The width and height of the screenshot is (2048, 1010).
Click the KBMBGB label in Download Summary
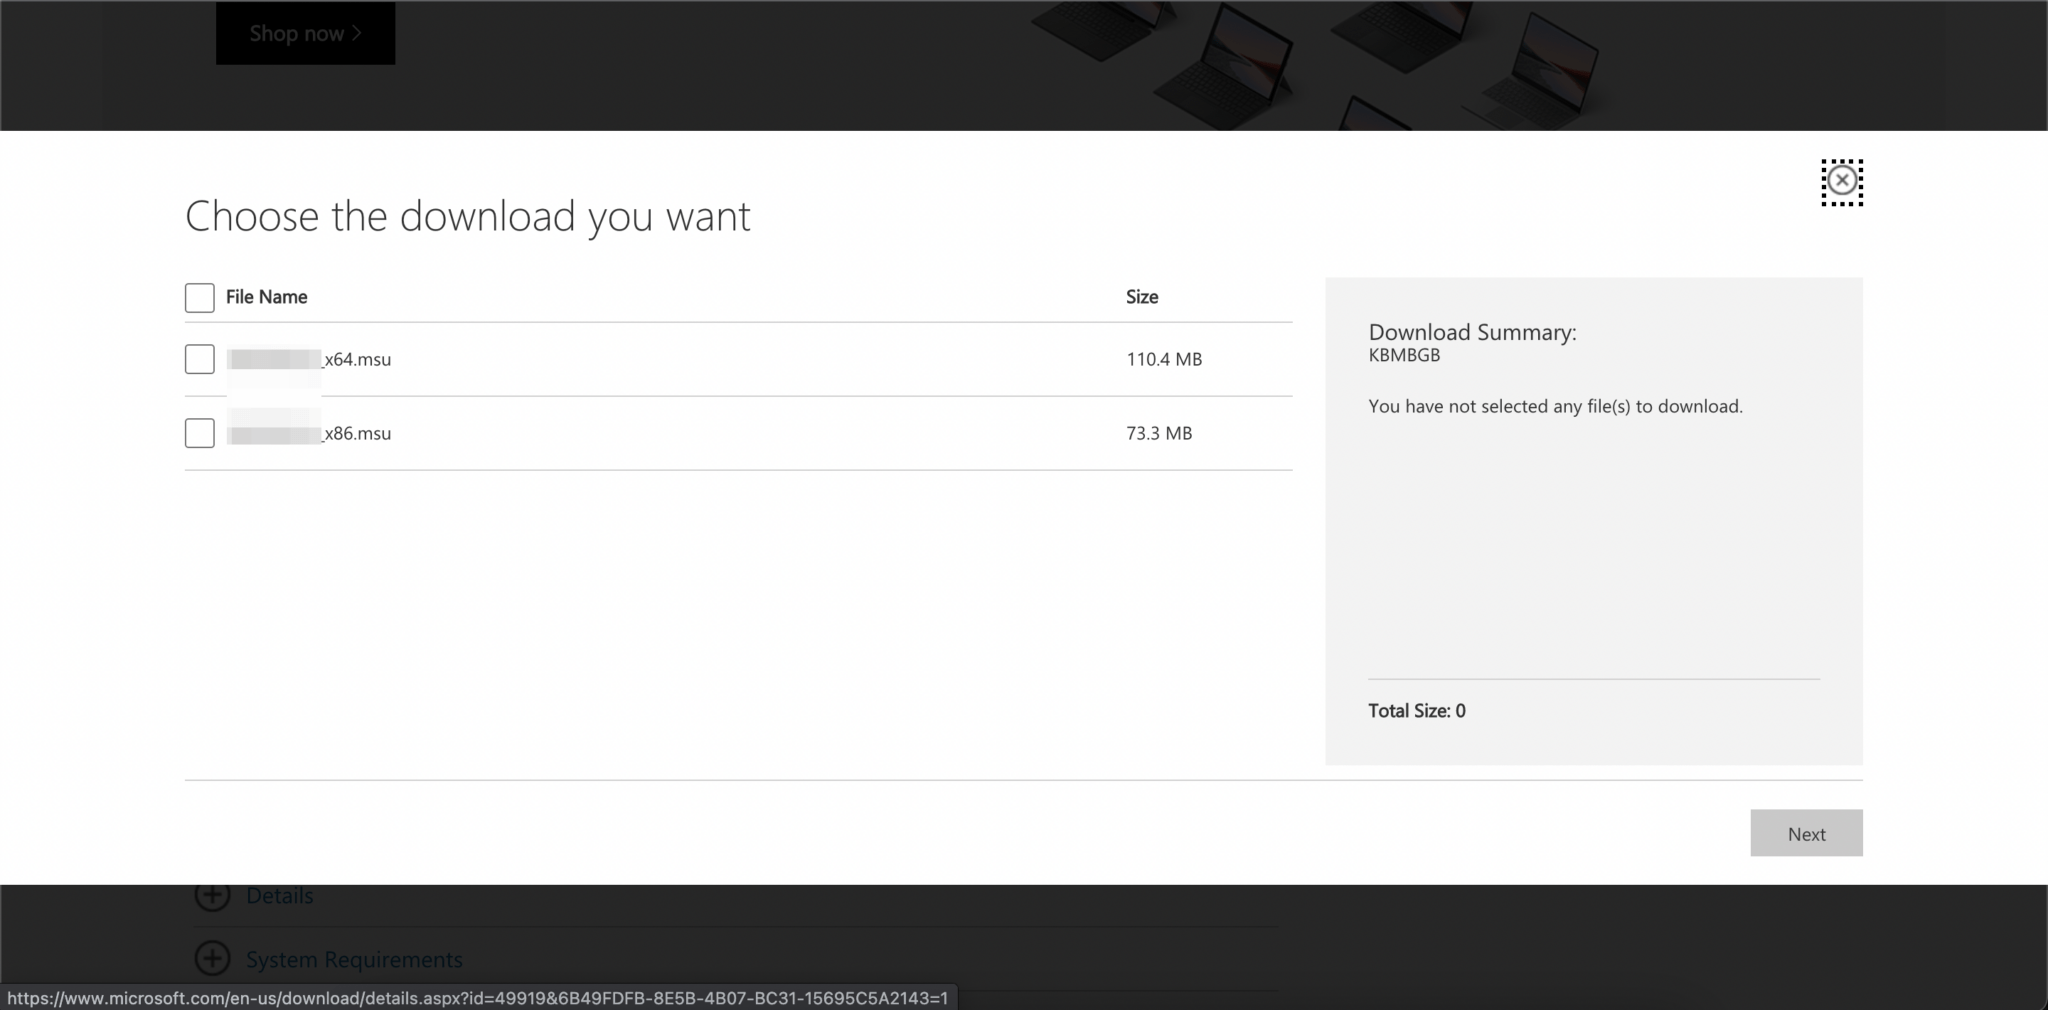1404,354
